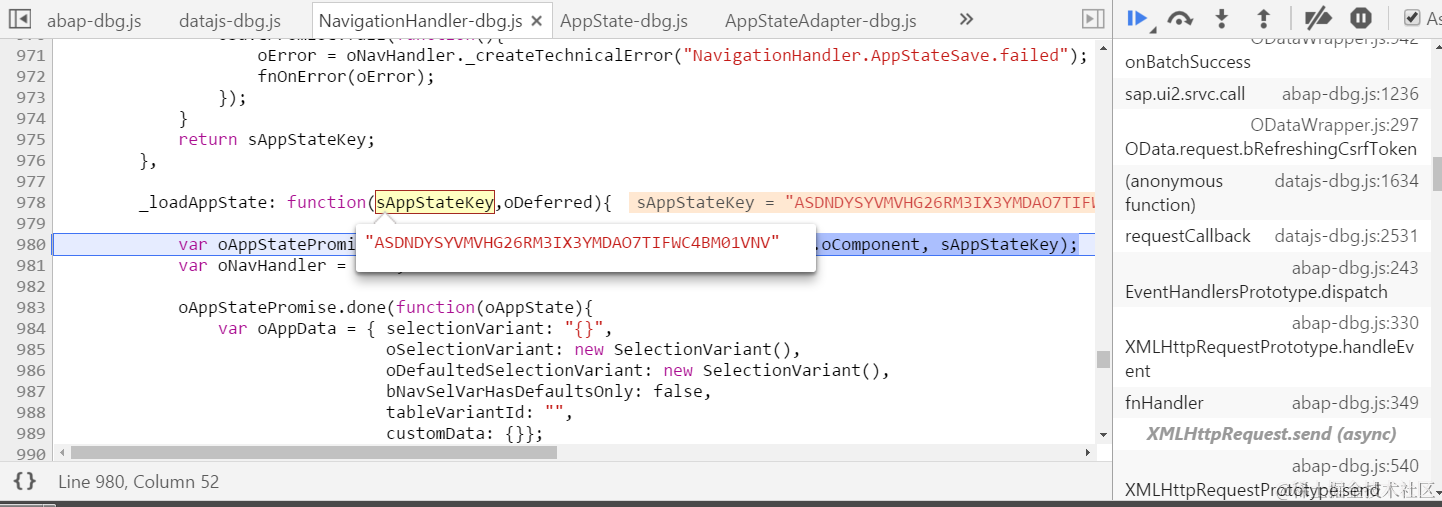1442x507 pixels.
Task: Resume script execution
Action: [1138, 18]
